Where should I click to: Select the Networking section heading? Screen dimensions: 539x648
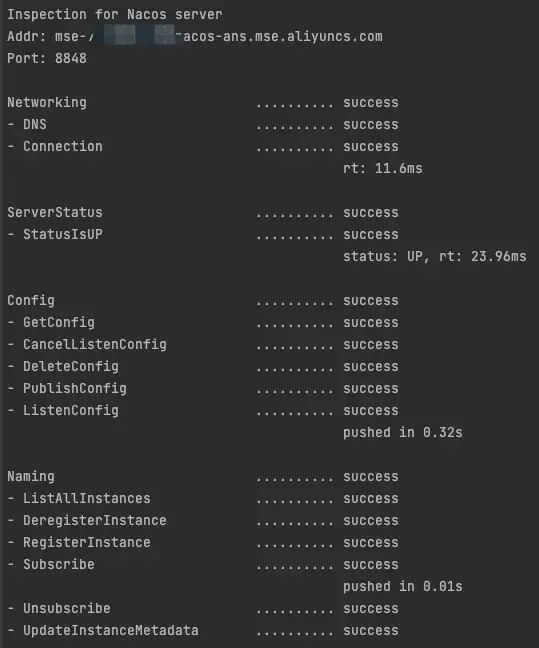pyautogui.click(x=47, y=102)
